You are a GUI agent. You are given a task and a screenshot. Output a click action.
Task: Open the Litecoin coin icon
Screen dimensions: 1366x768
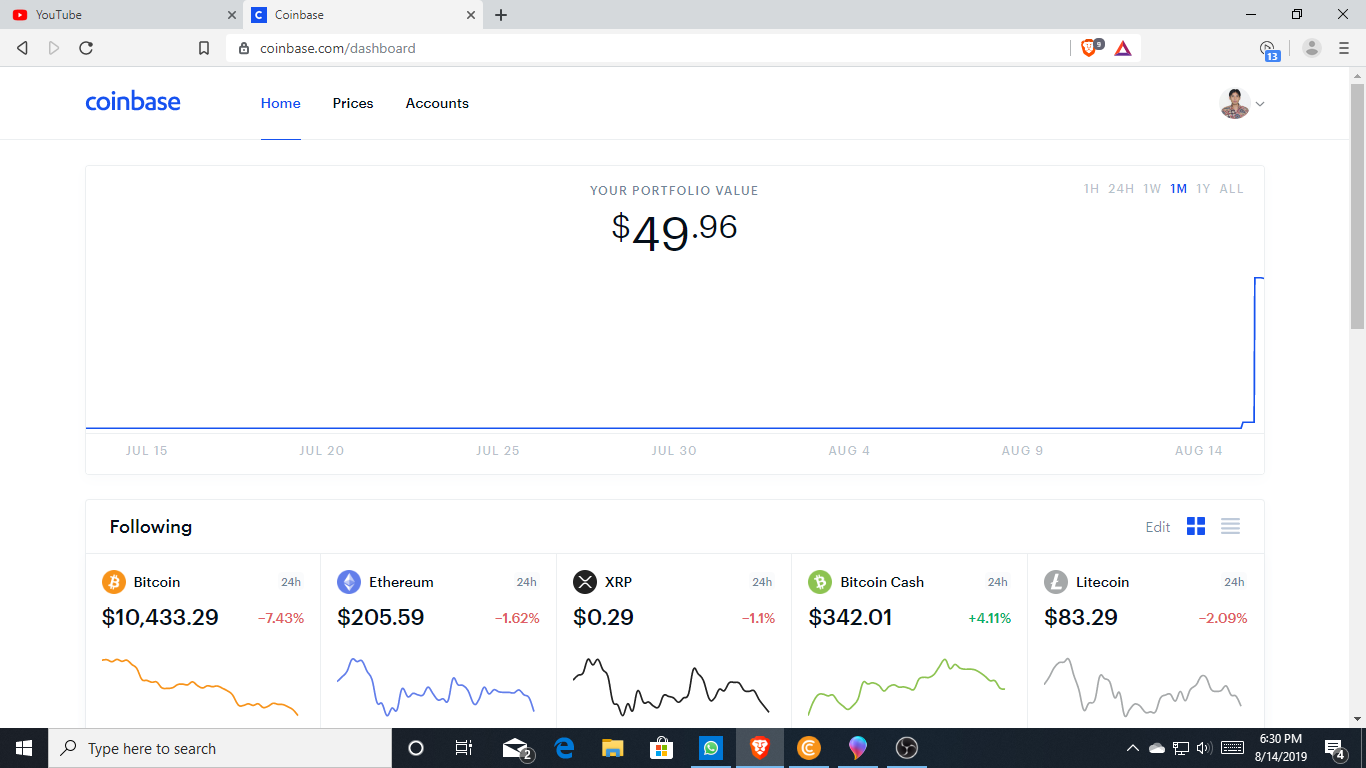(1056, 582)
